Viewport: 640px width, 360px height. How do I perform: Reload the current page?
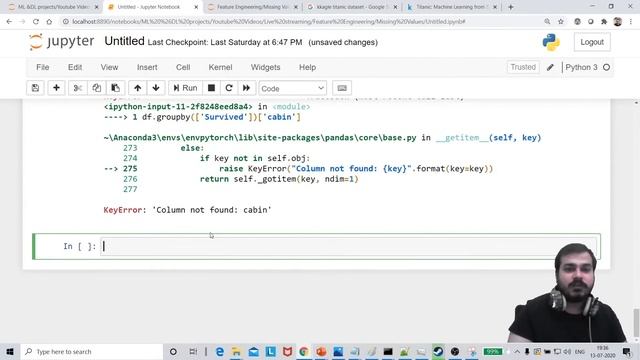tap(36, 22)
